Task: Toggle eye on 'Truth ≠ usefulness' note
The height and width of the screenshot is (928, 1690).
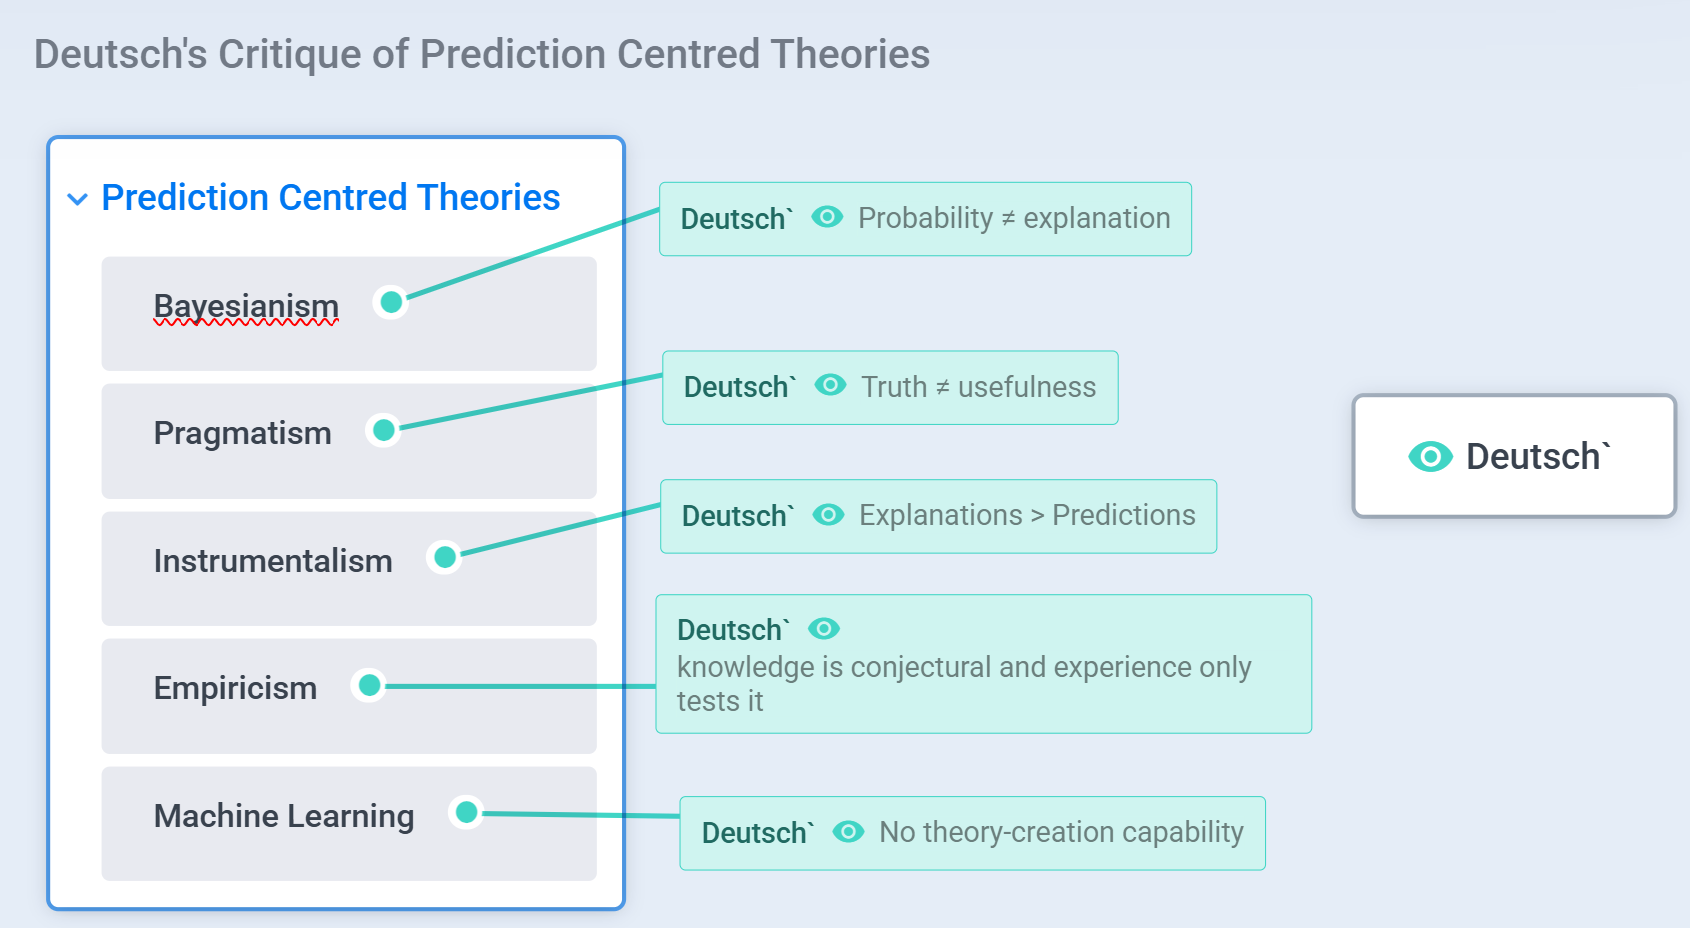Action: [830, 385]
